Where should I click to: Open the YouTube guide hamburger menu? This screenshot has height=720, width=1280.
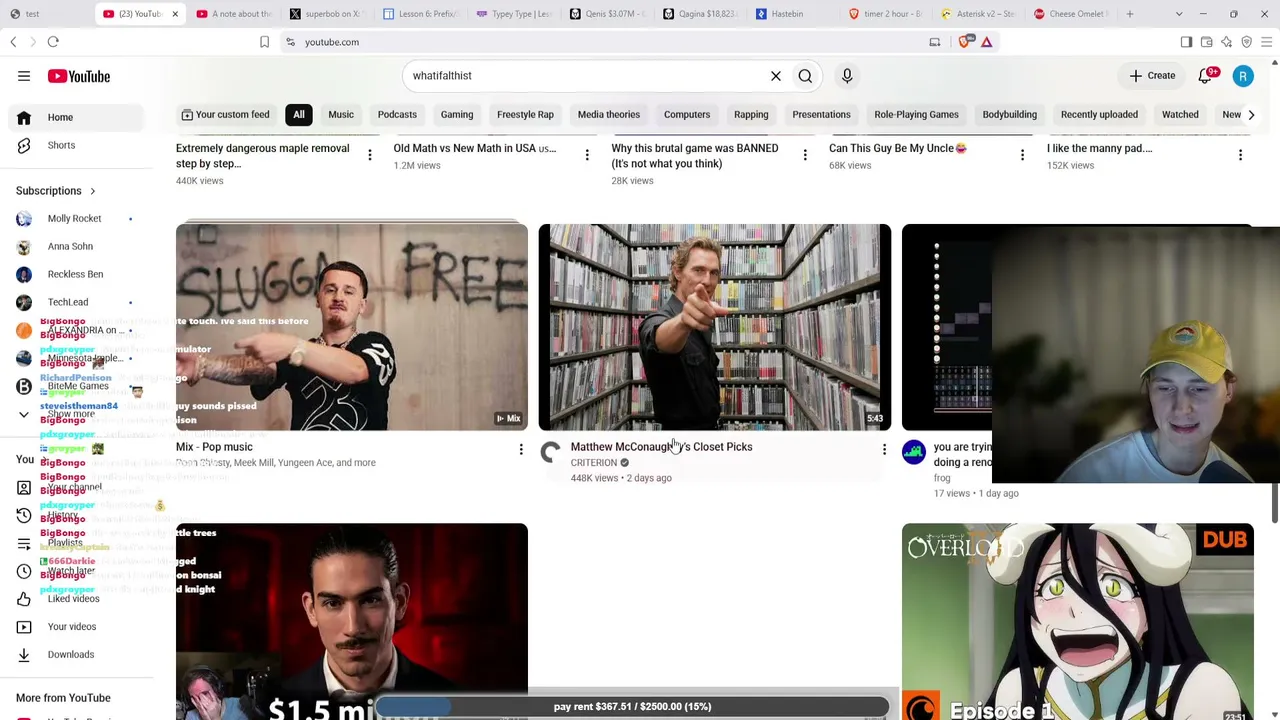click(24, 76)
